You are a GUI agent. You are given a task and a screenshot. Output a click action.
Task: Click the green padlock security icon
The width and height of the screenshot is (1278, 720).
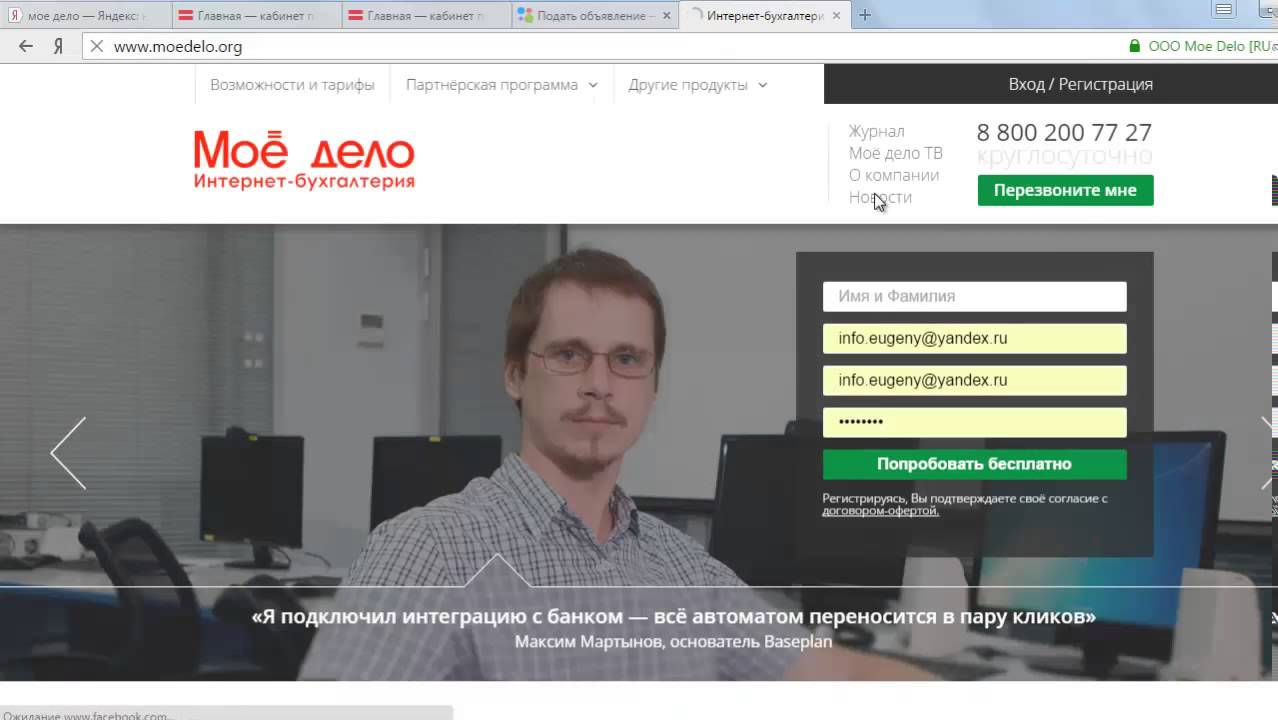(x=1134, y=46)
